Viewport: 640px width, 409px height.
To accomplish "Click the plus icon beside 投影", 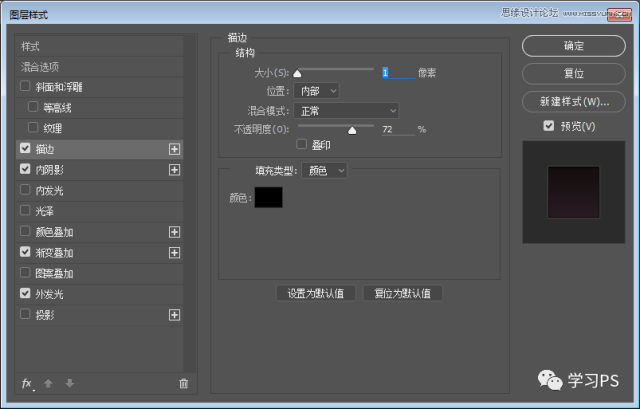I will coord(175,315).
